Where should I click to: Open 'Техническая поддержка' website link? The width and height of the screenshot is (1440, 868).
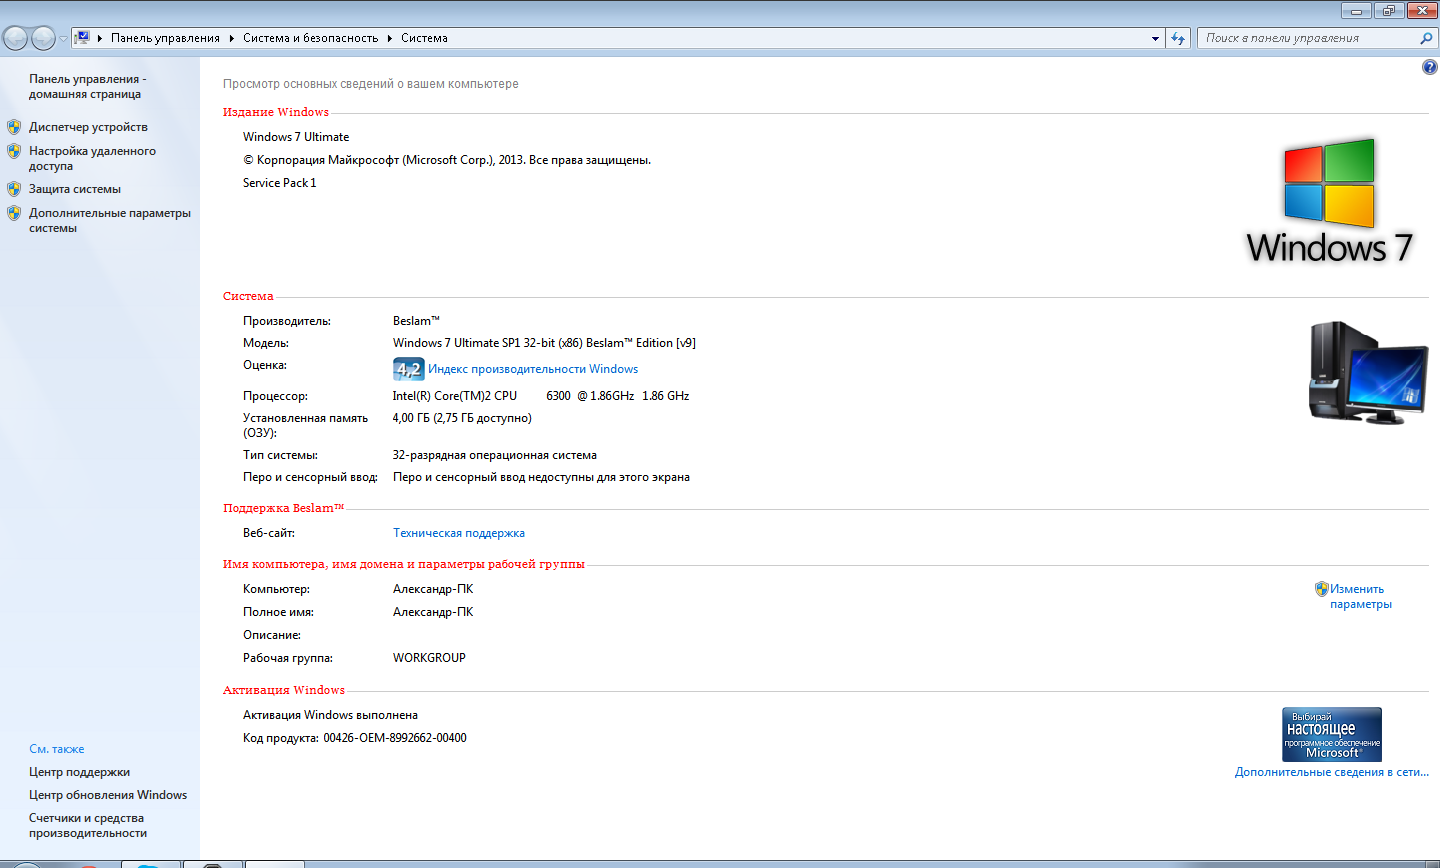point(459,533)
